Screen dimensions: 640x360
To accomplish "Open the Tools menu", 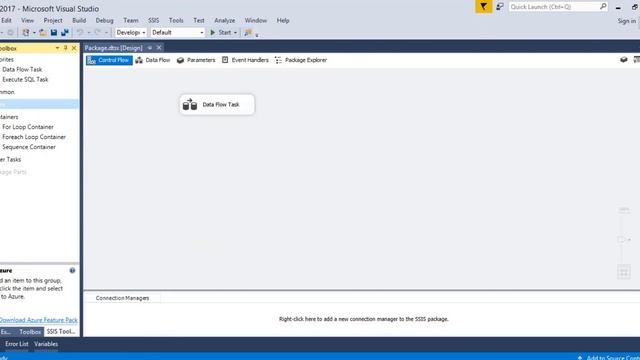I will click(176, 20).
